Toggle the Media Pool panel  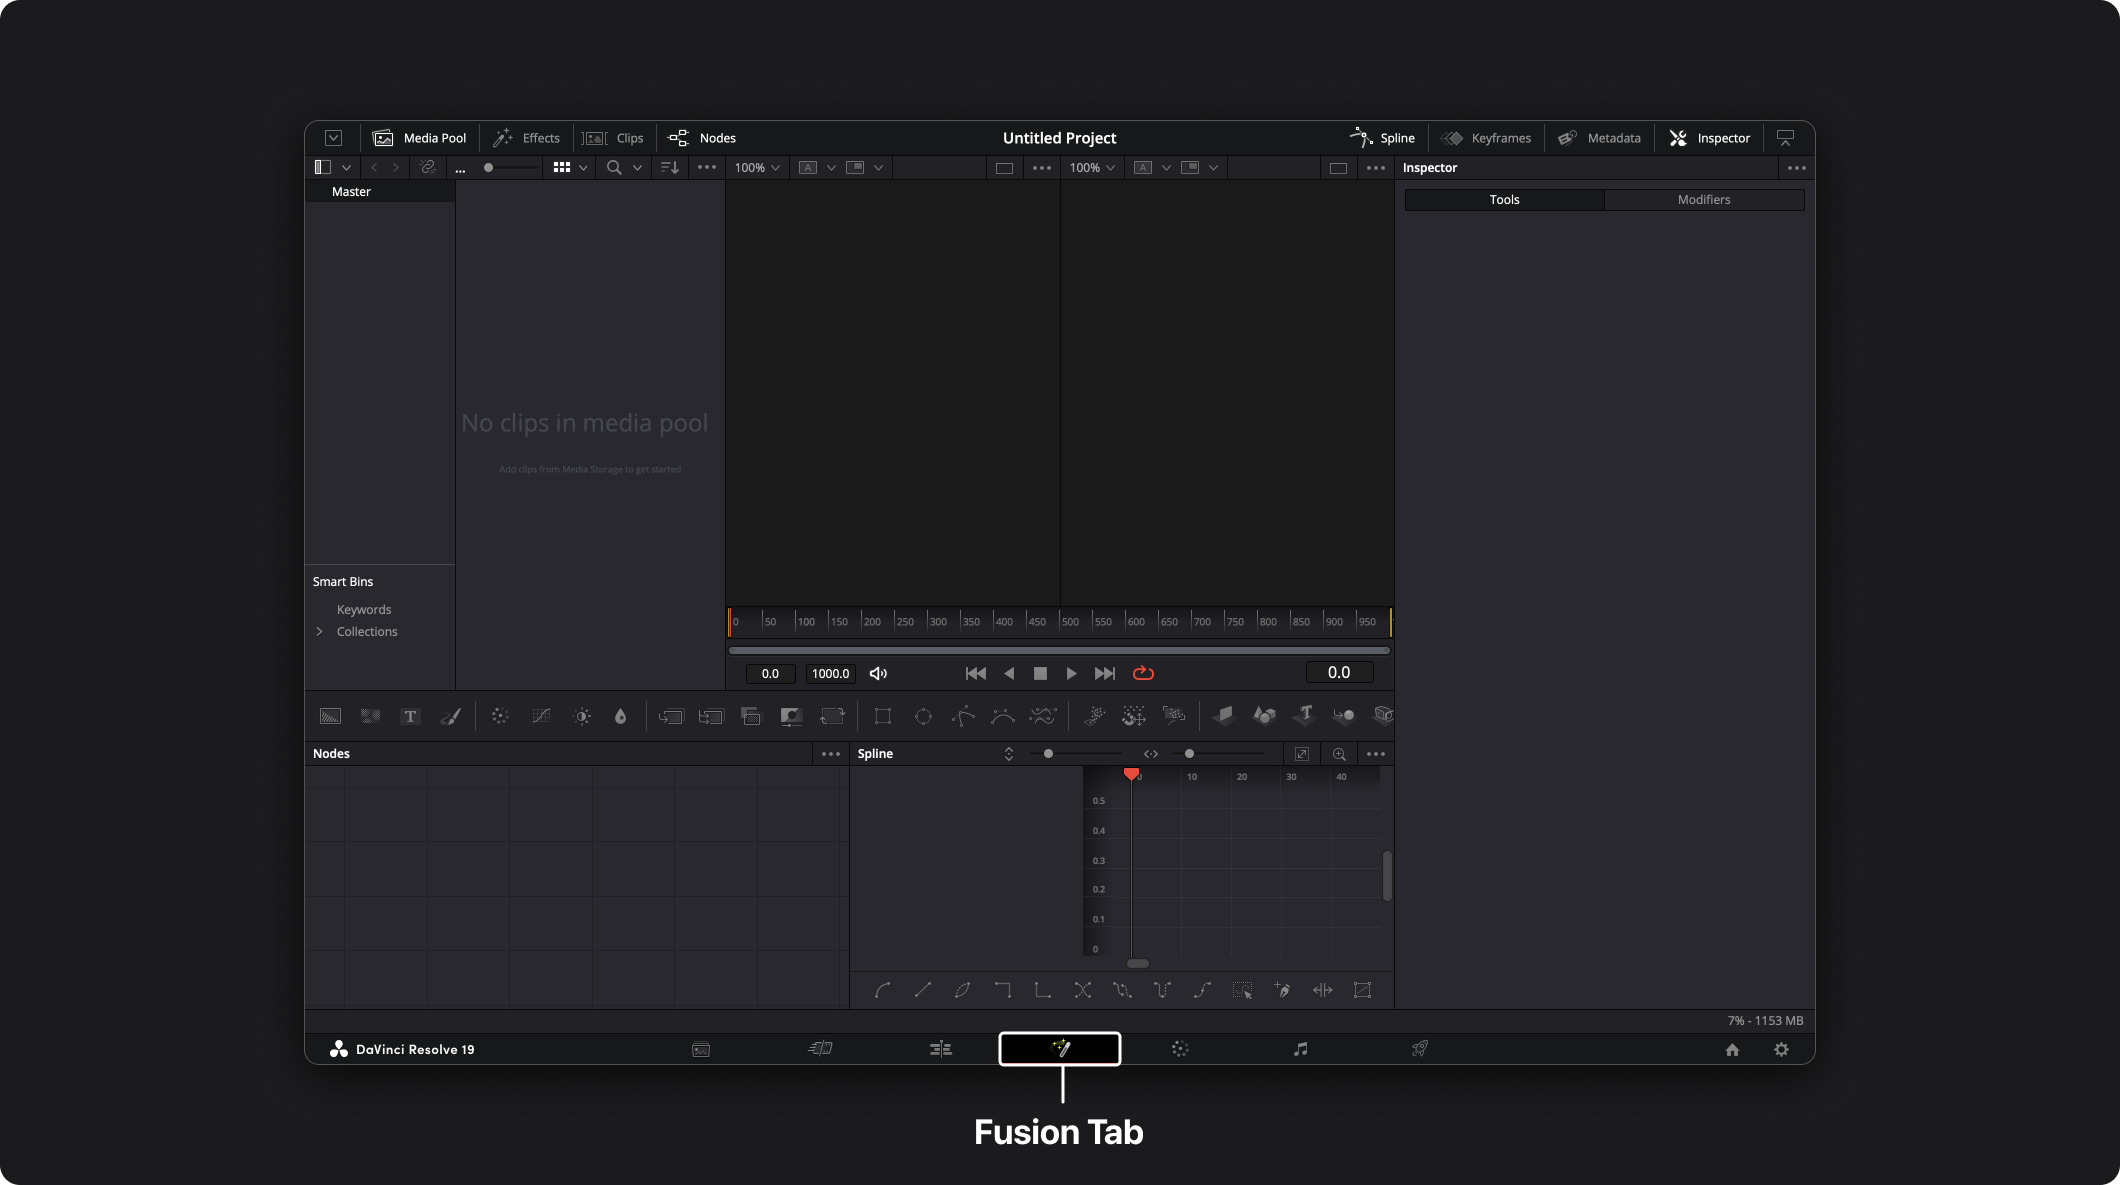420,138
